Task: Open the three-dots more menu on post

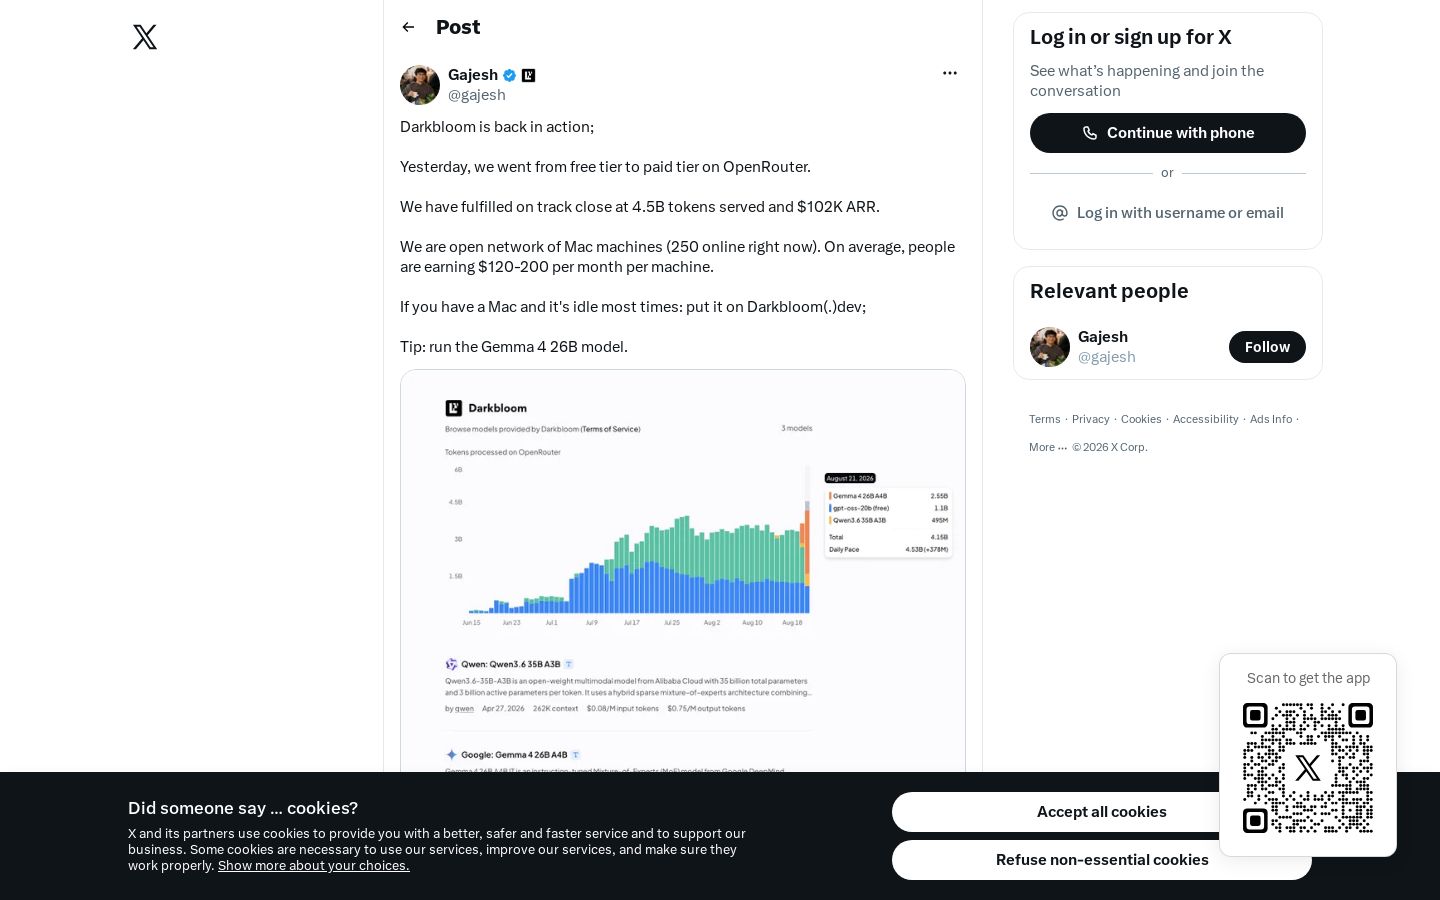Action: click(x=950, y=73)
